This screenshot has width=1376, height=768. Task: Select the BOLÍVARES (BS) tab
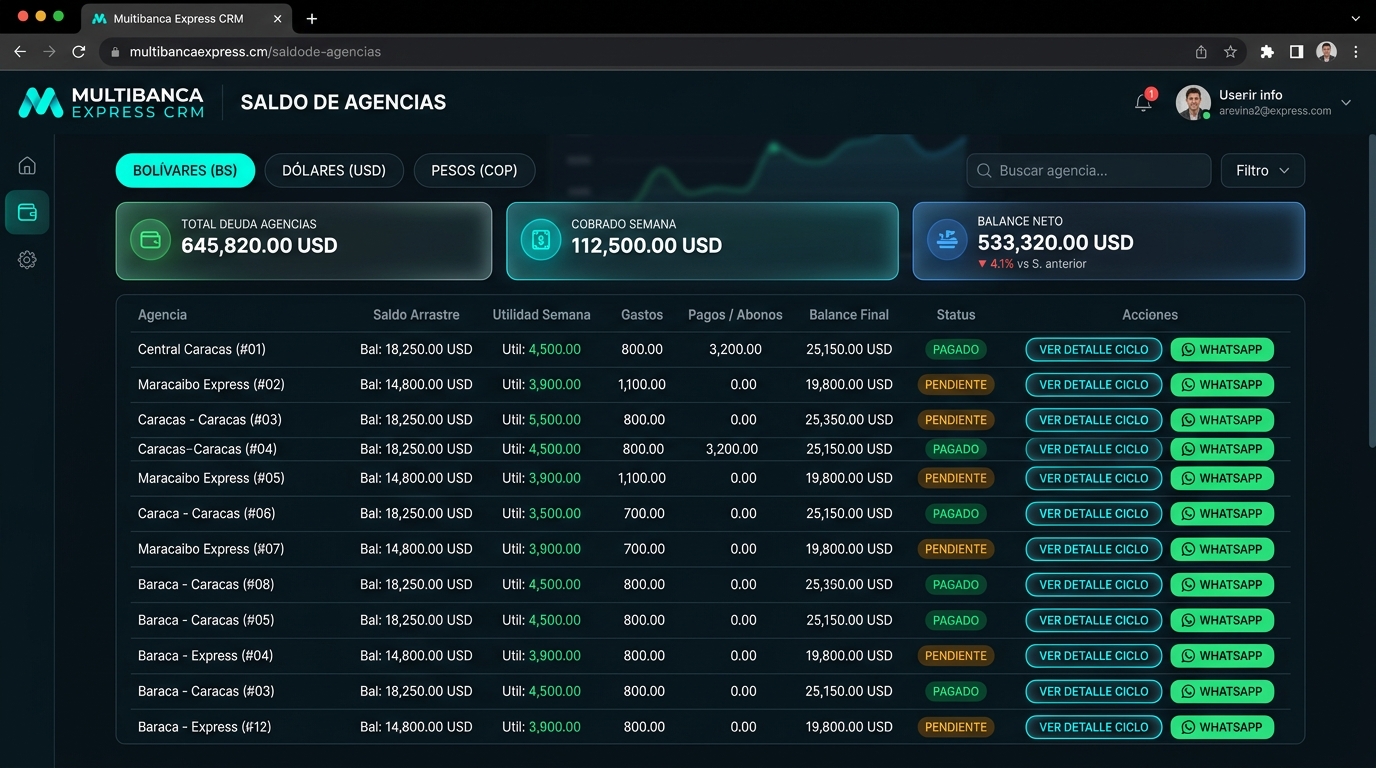coord(185,171)
